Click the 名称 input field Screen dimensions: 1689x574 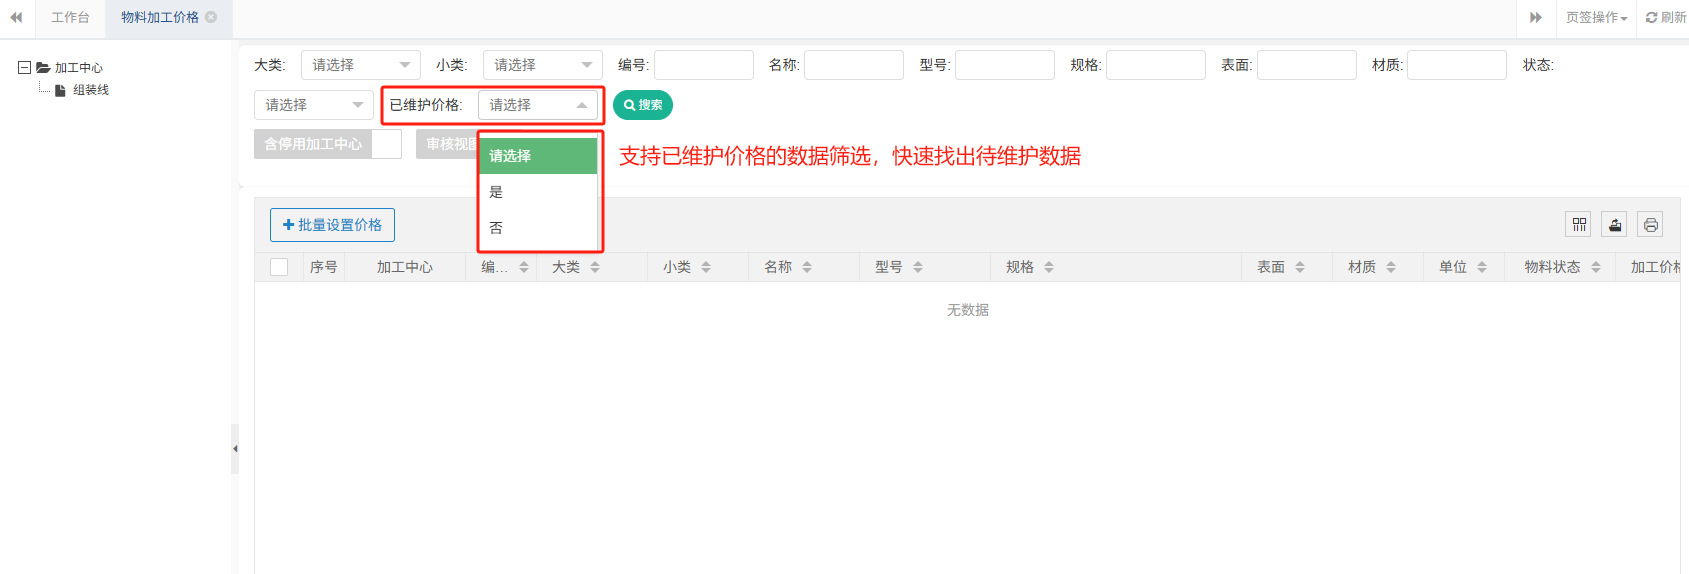[x=853, y=65]
